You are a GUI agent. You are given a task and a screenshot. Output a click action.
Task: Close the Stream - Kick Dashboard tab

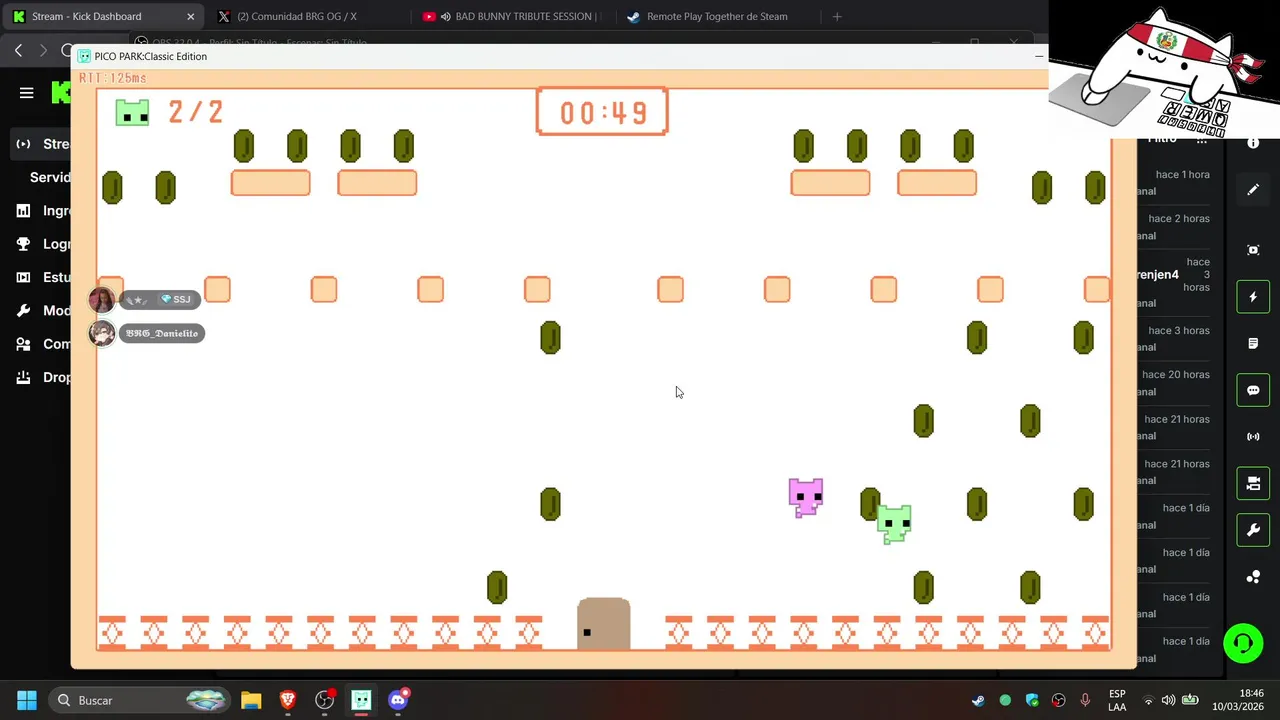pyautogui.click(x=190, y=16)
